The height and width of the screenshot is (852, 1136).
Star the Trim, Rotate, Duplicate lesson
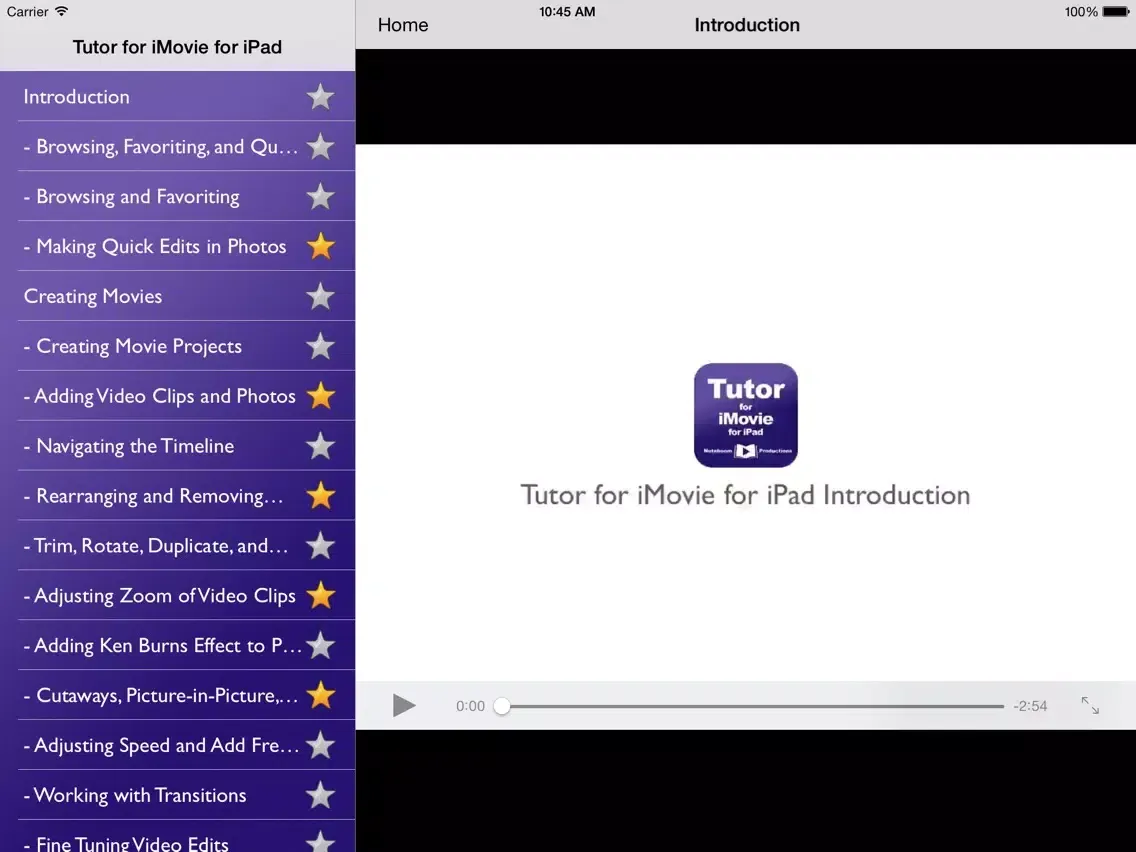[320, 546]
